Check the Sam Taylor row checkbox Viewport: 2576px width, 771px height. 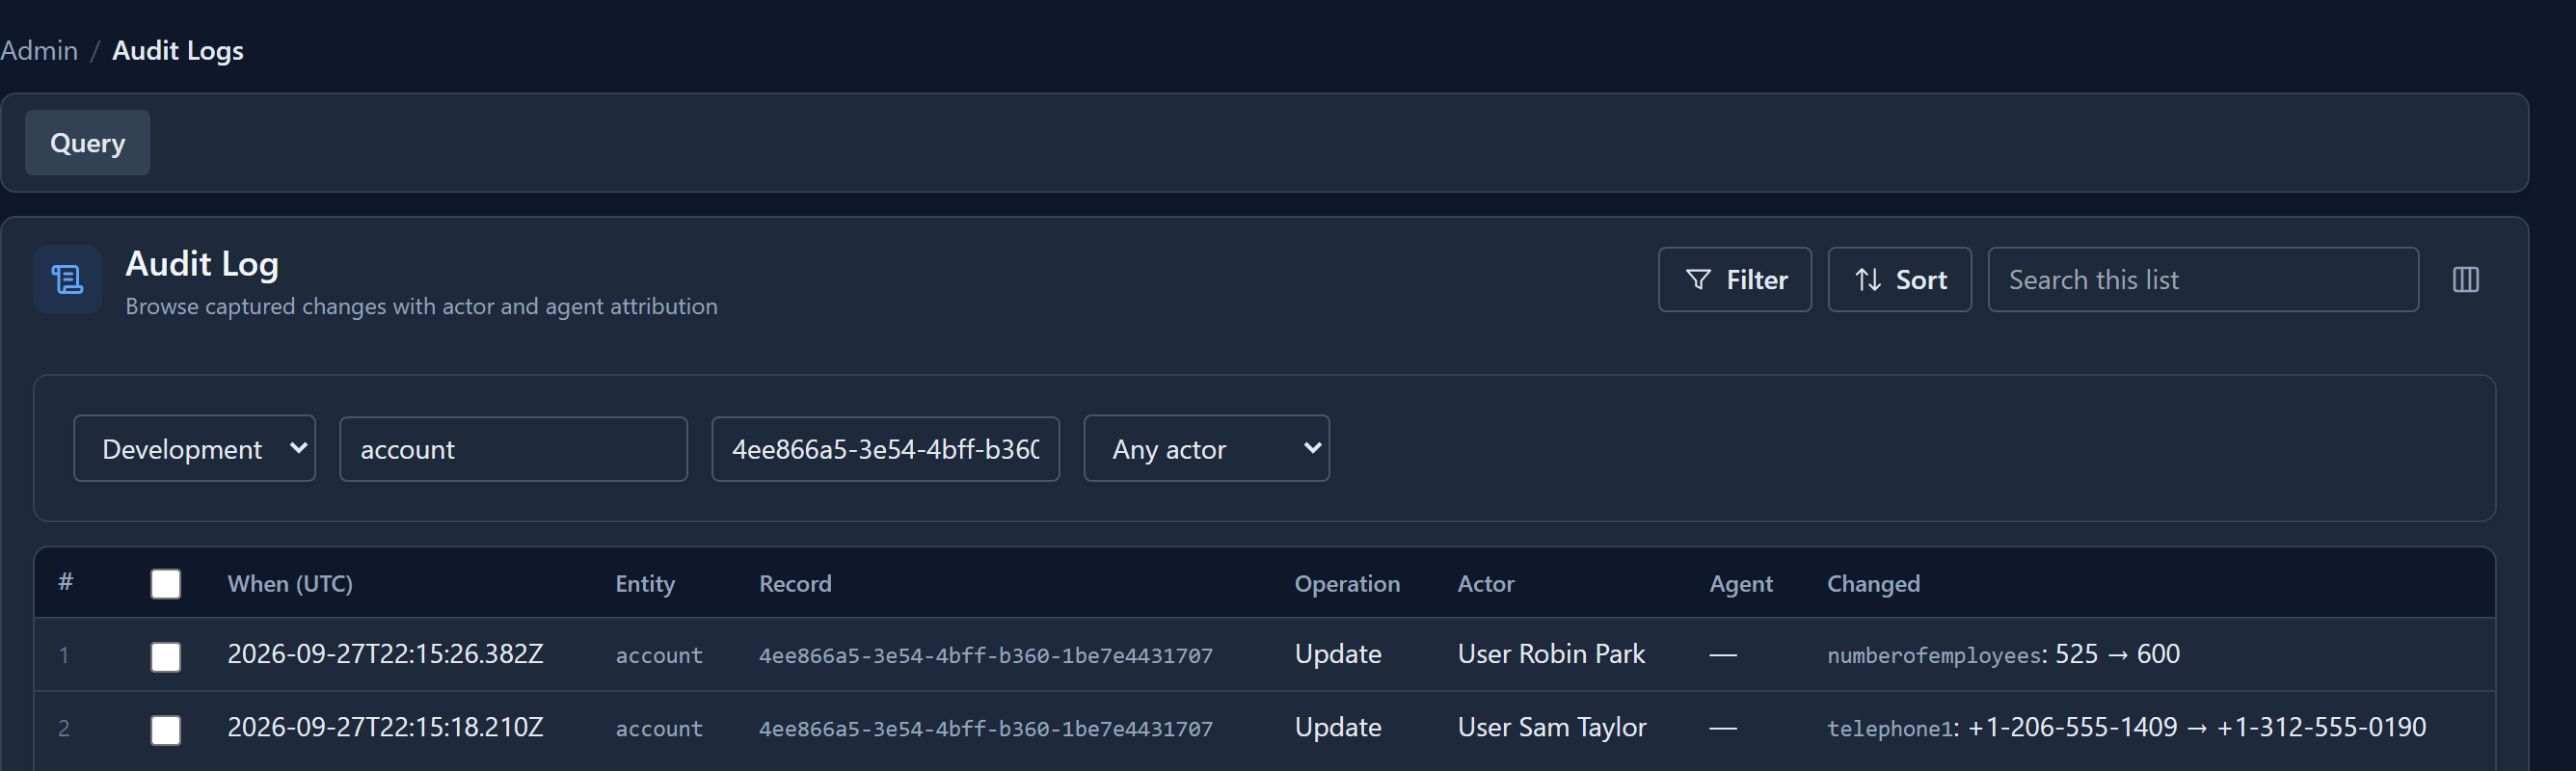click(x=165, y=730)
